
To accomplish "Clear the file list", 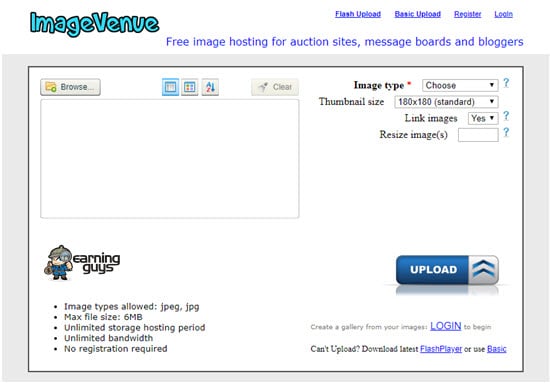I will [x=275, y=87].
